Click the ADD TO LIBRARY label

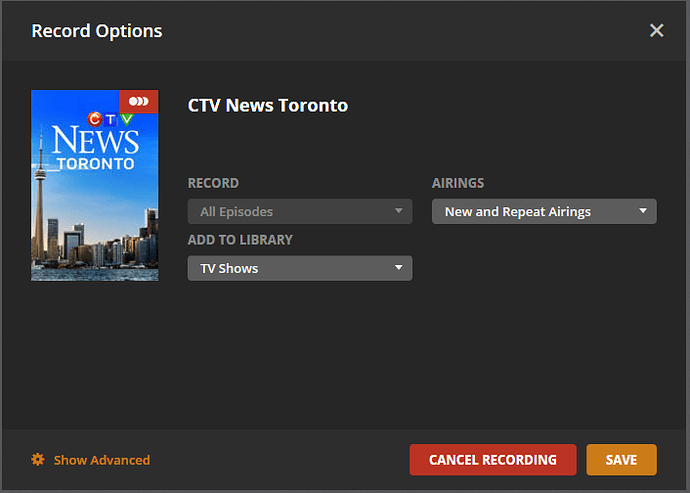point(240,240)
